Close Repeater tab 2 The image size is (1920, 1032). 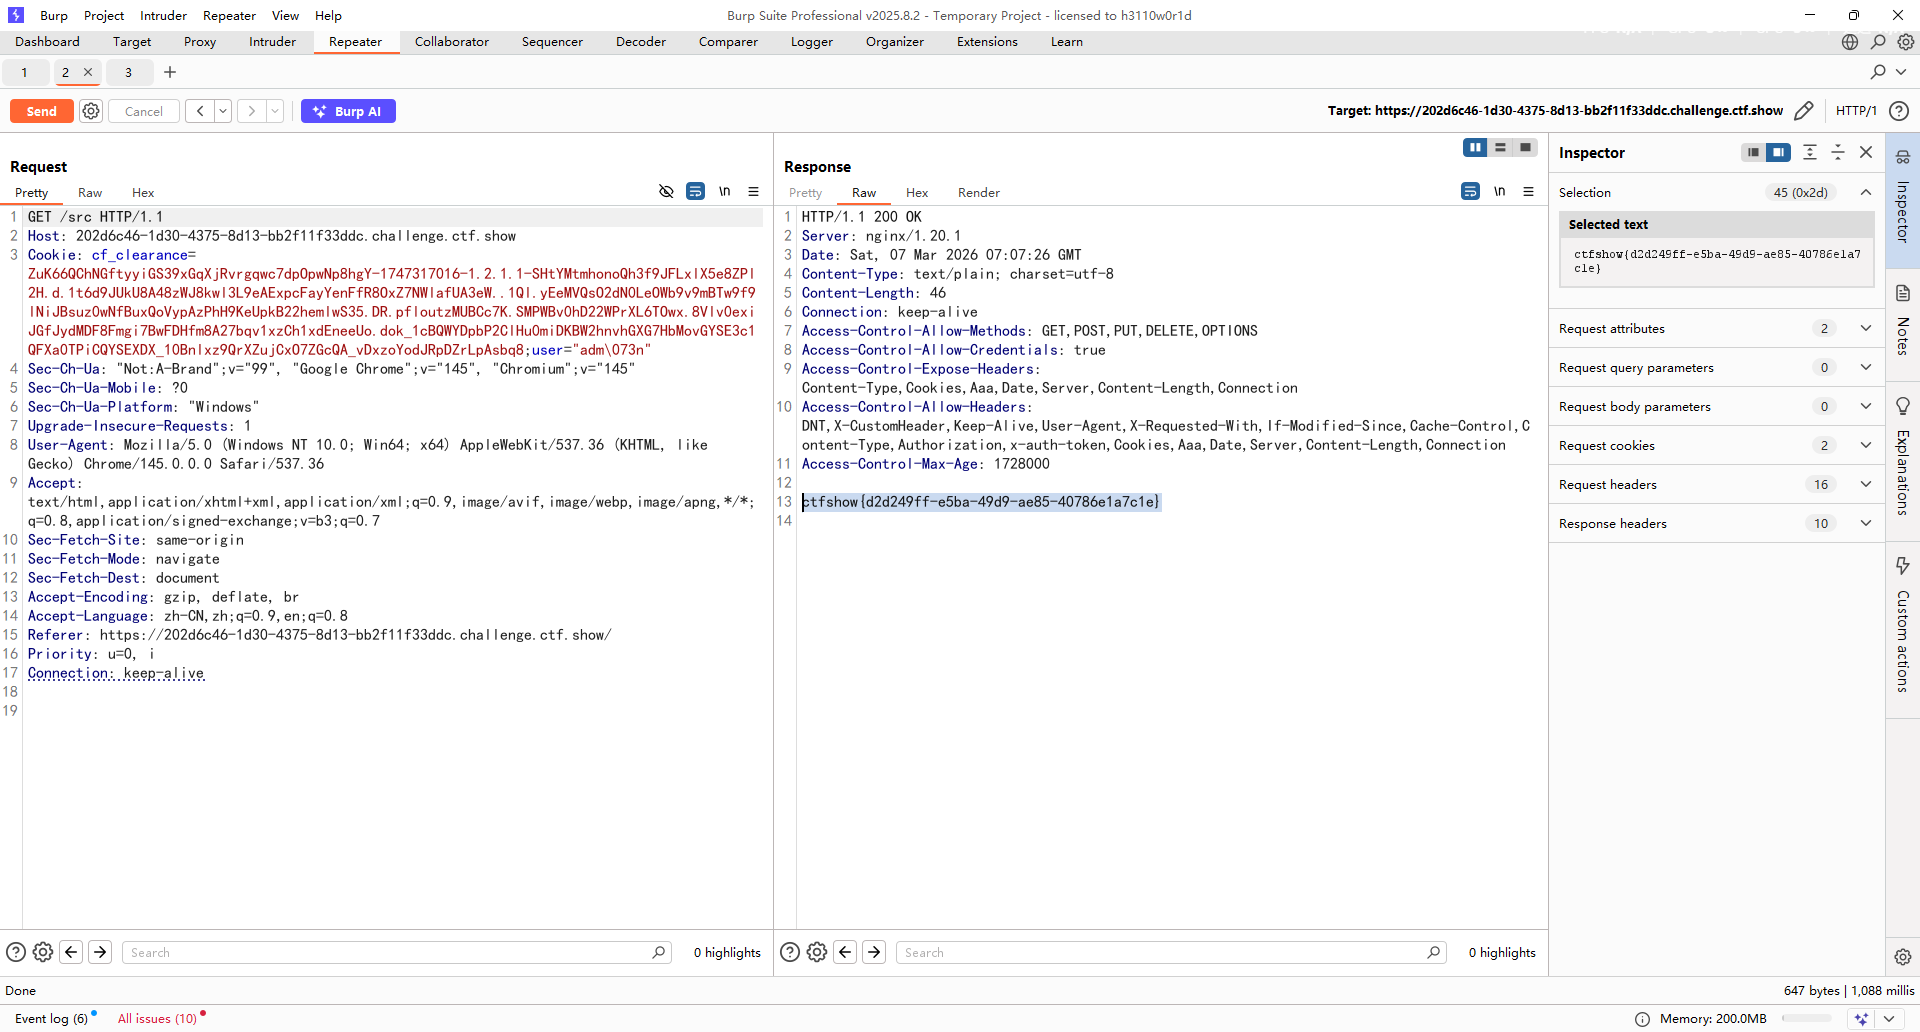(88, 72)
